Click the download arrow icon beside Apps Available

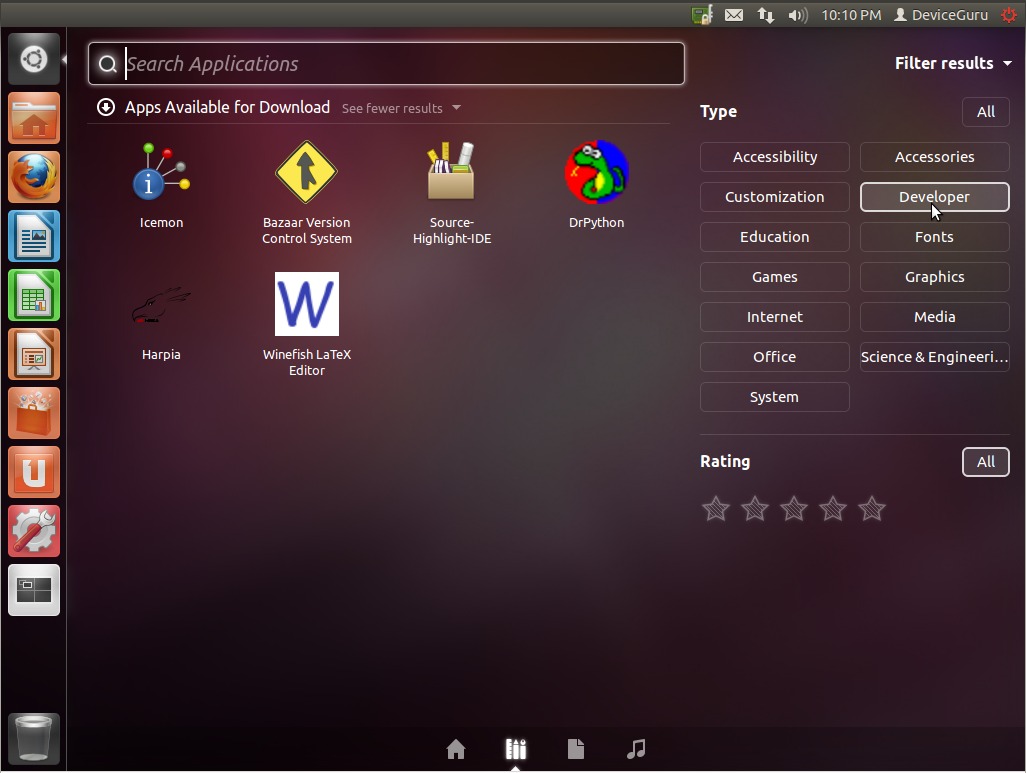coord(106,107)
